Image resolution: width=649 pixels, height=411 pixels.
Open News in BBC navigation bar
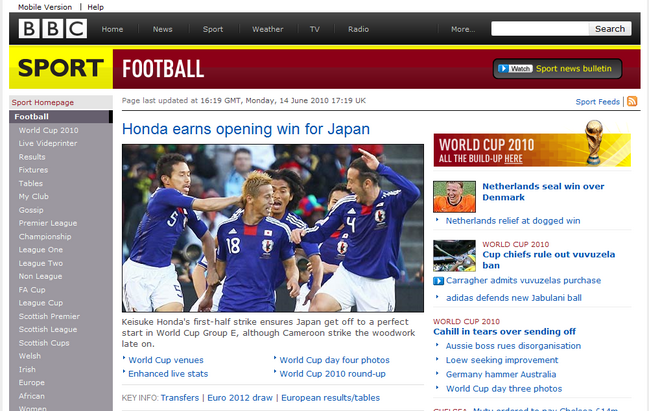(162, 29)
